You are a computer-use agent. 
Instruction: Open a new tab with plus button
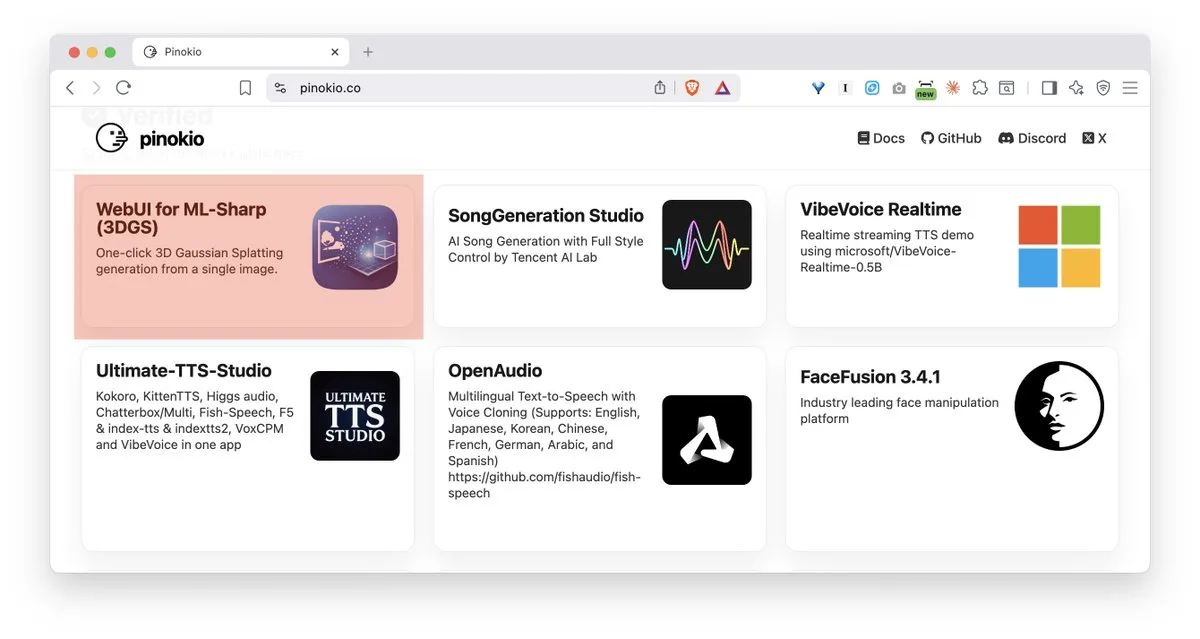tap(368, 52)
